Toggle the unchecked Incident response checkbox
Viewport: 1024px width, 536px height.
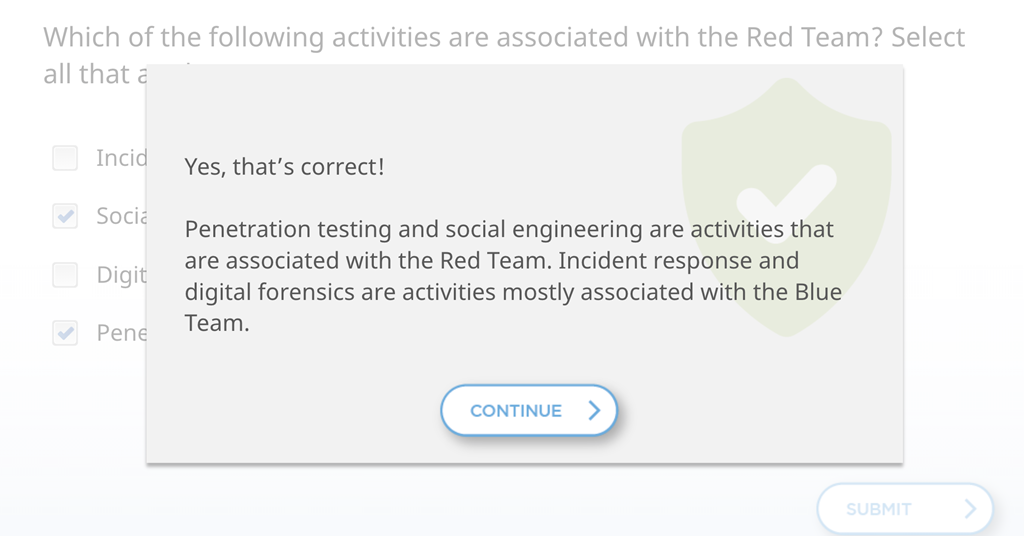coord(65,158)
